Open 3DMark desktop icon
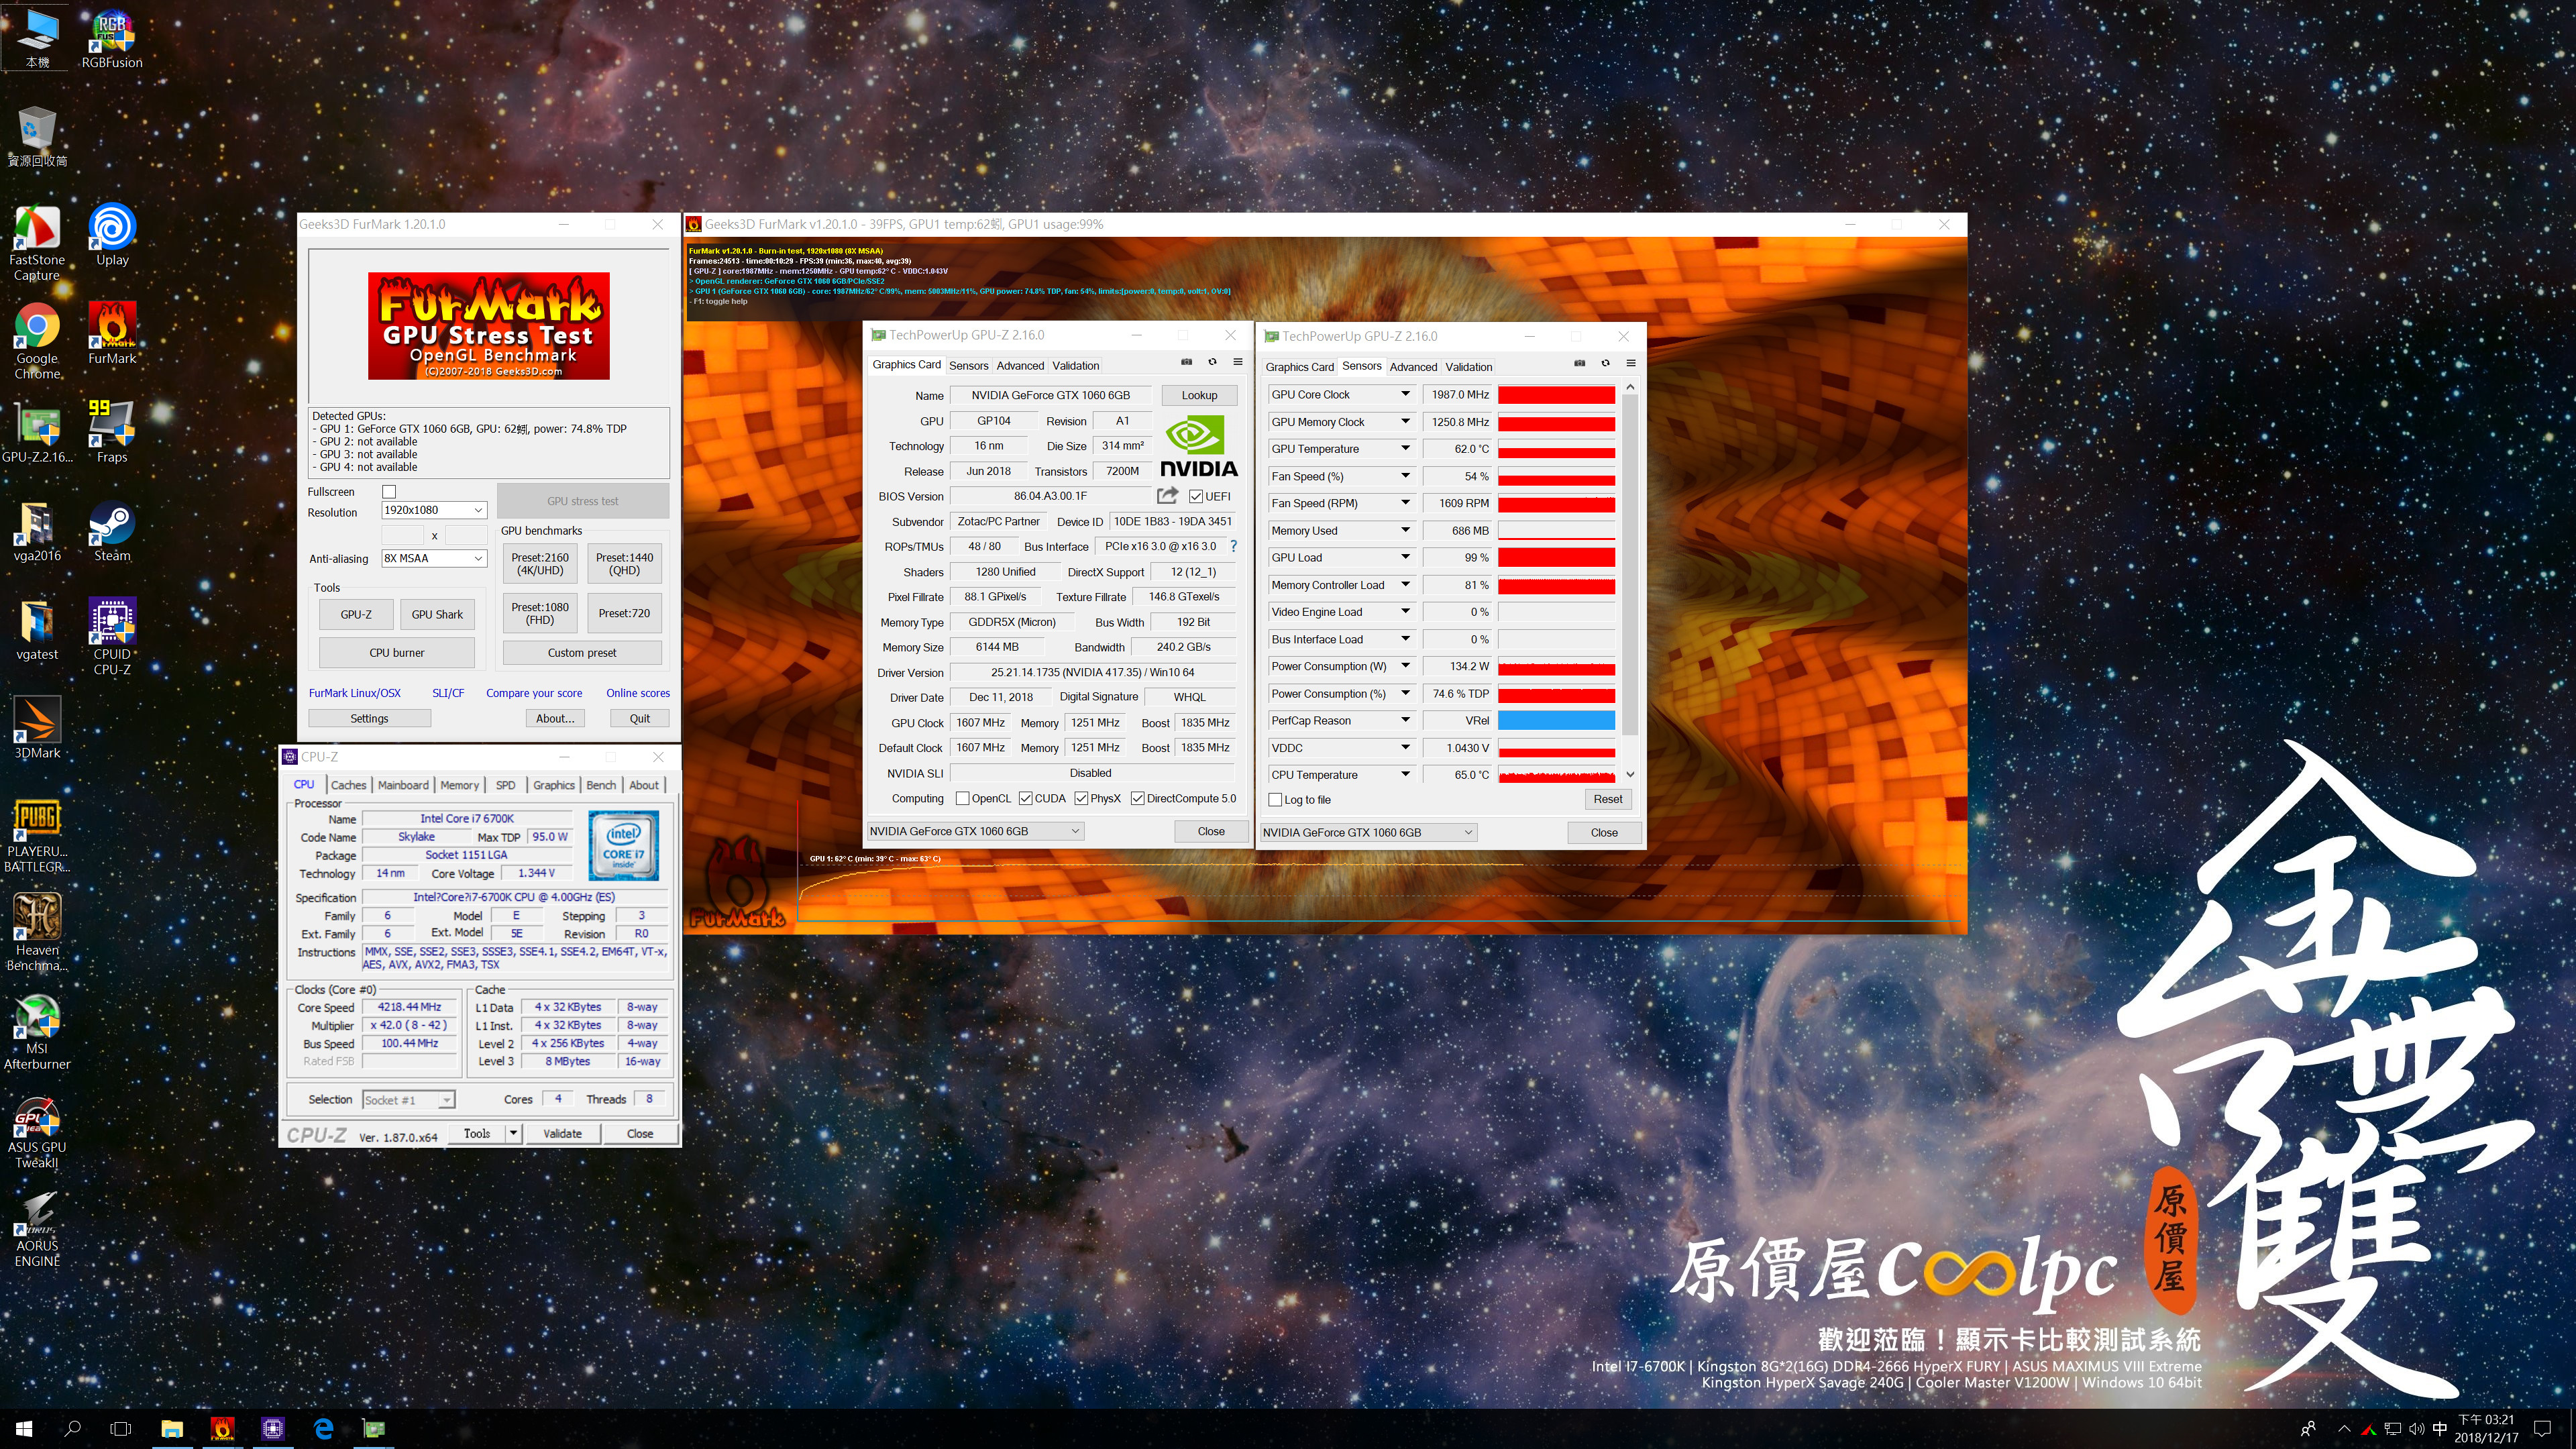Image resolution: width=2576 pixels, height=1449 pixels. 37,728
